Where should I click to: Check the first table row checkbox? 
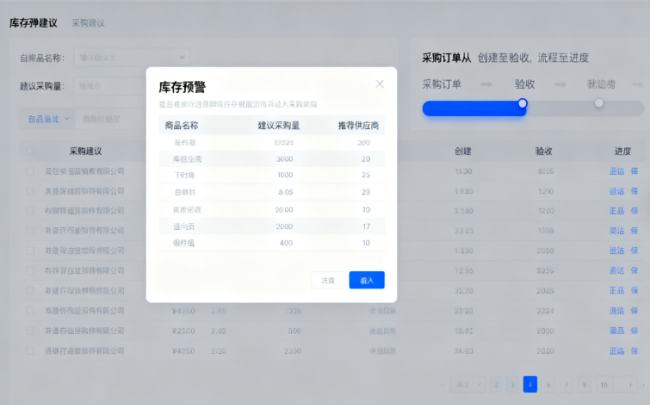pos(30,171)
